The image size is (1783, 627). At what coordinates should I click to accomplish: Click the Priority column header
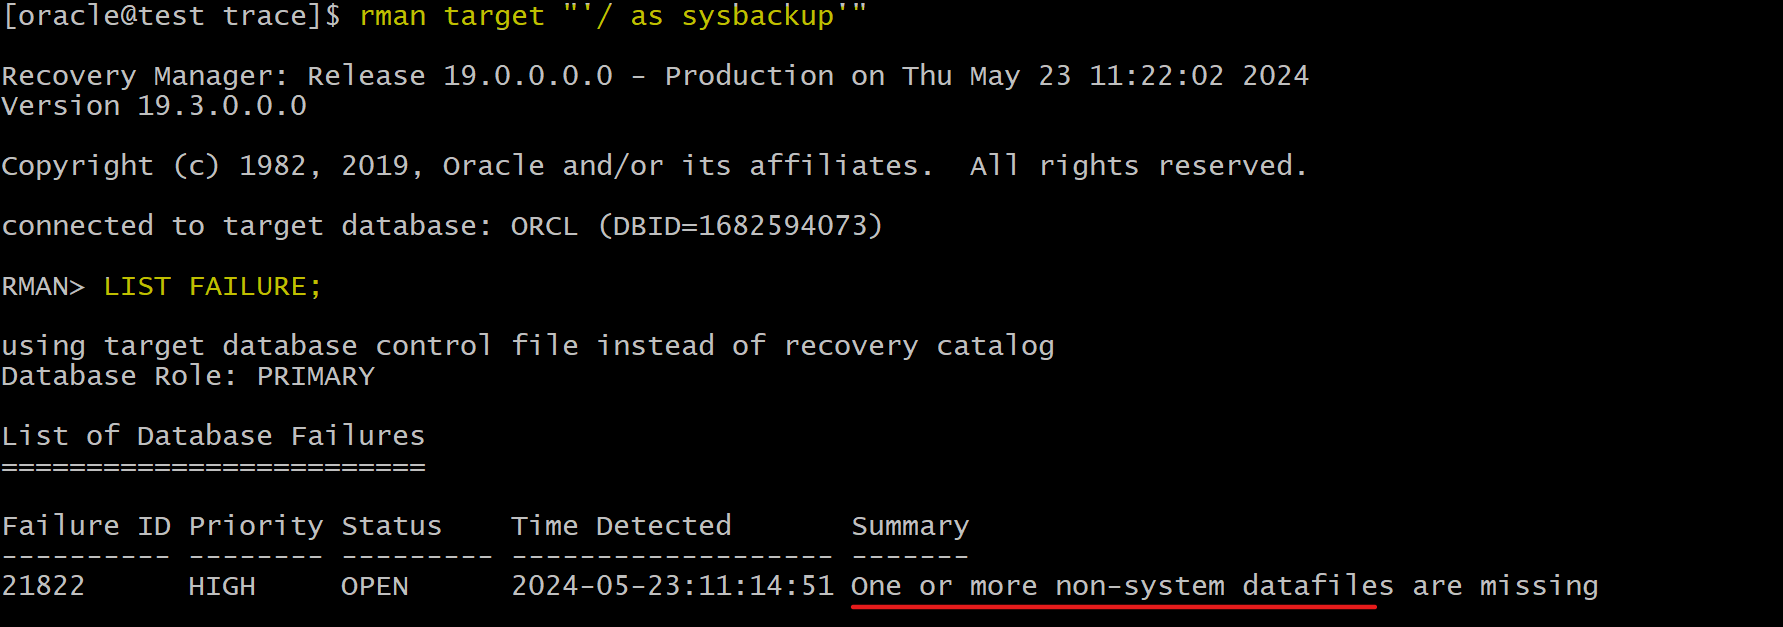pyautogui.click(x=256, y=527)
